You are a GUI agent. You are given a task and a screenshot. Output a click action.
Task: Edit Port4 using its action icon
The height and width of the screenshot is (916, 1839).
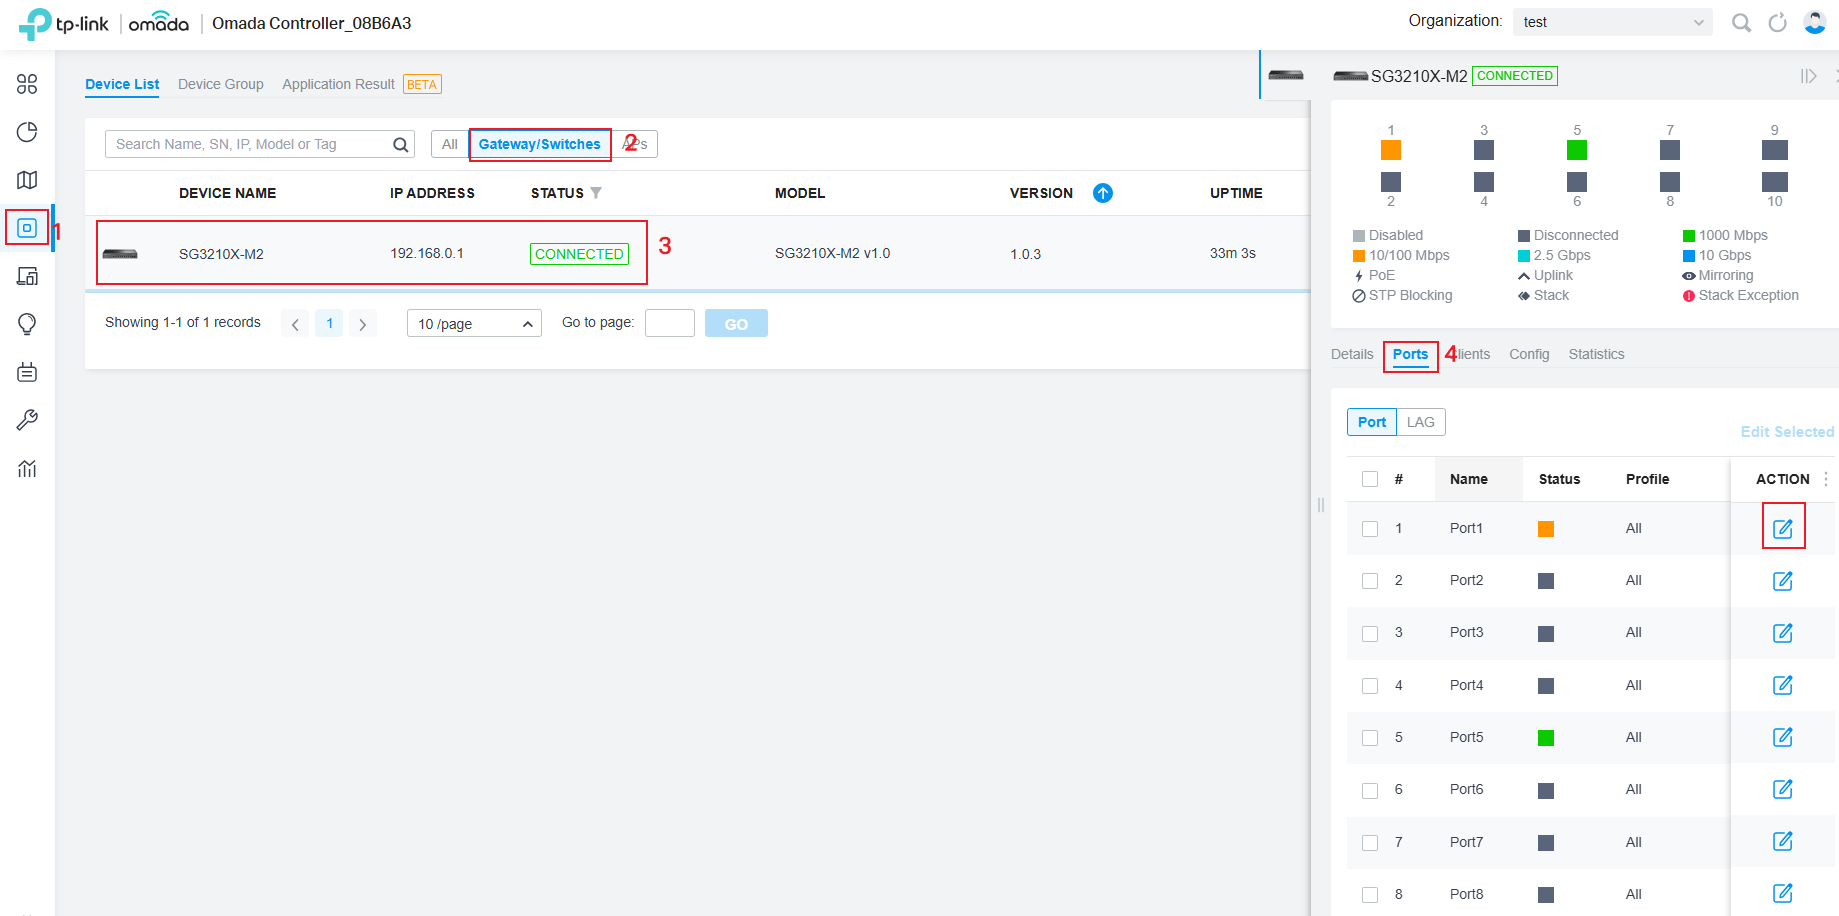[1783, 685]
